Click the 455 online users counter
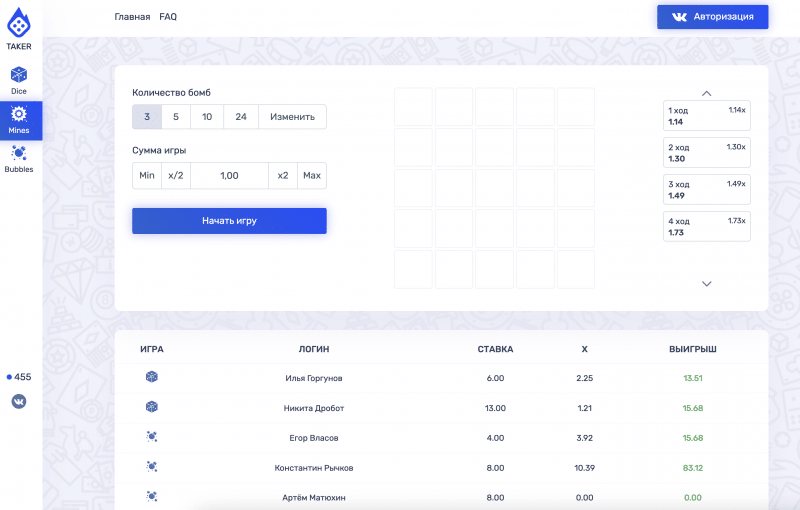The image size is (800, 510). click(x=19, y=377)
